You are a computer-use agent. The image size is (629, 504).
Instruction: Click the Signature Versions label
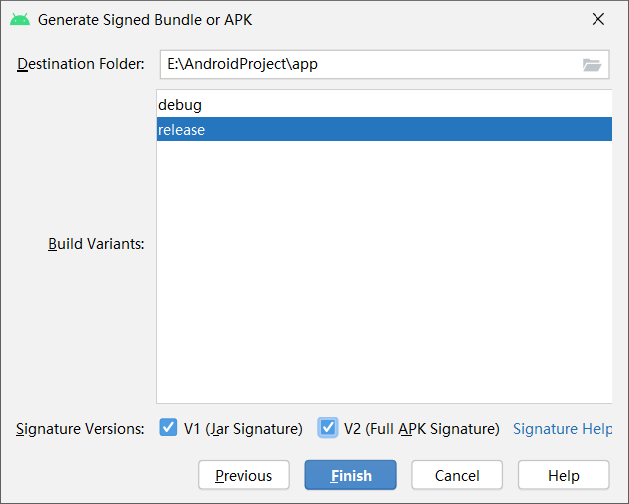click(x=81, y=429)
